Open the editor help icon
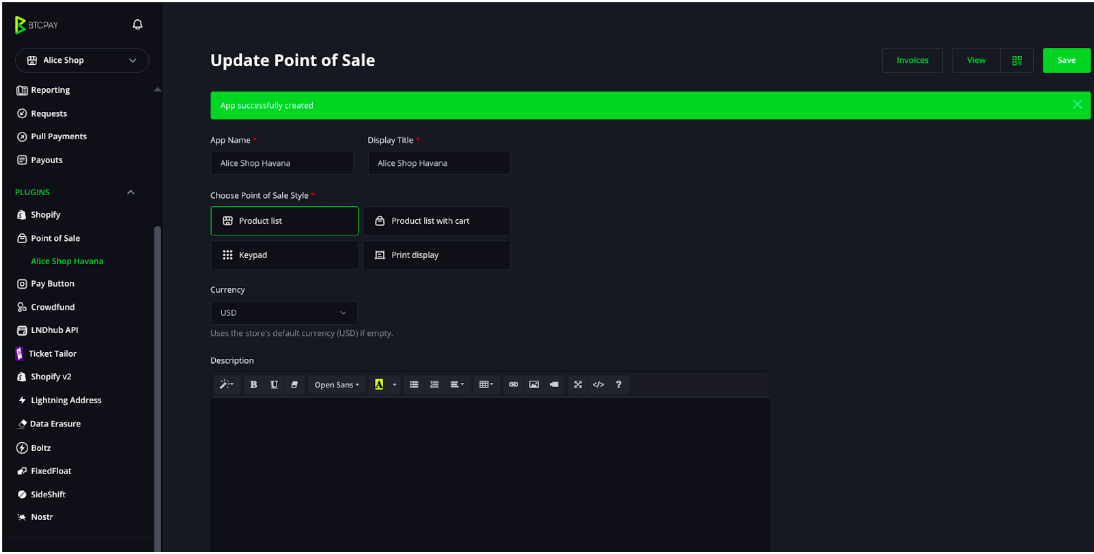1094x554 pixels. coord(618,384)
